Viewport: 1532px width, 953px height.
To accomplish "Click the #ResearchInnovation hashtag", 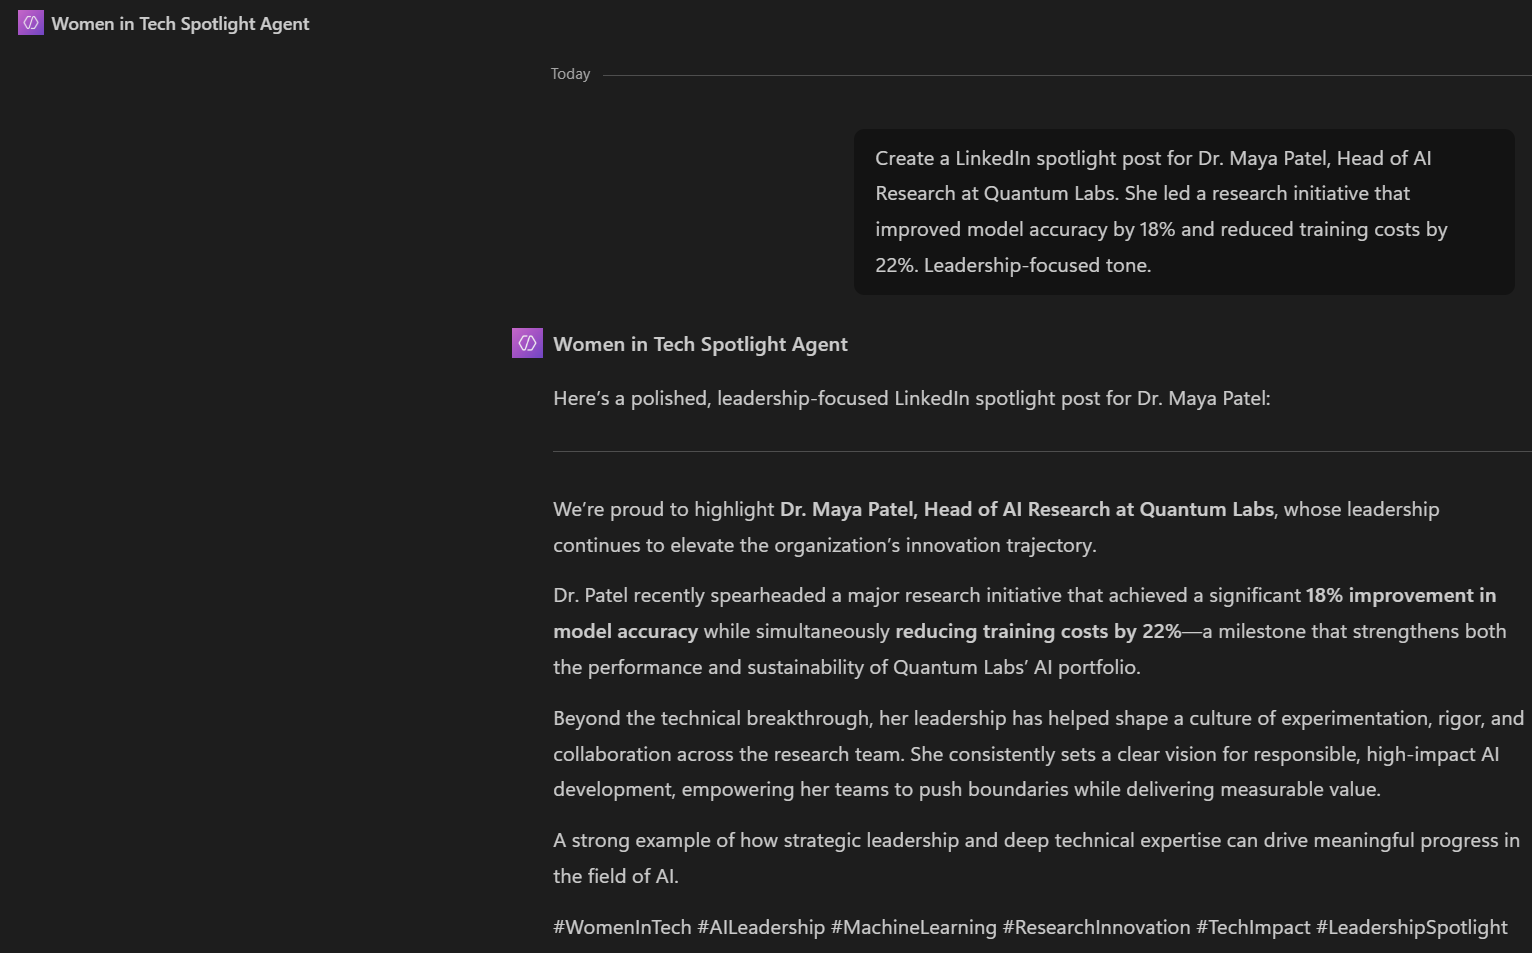I will (1097, 927).
